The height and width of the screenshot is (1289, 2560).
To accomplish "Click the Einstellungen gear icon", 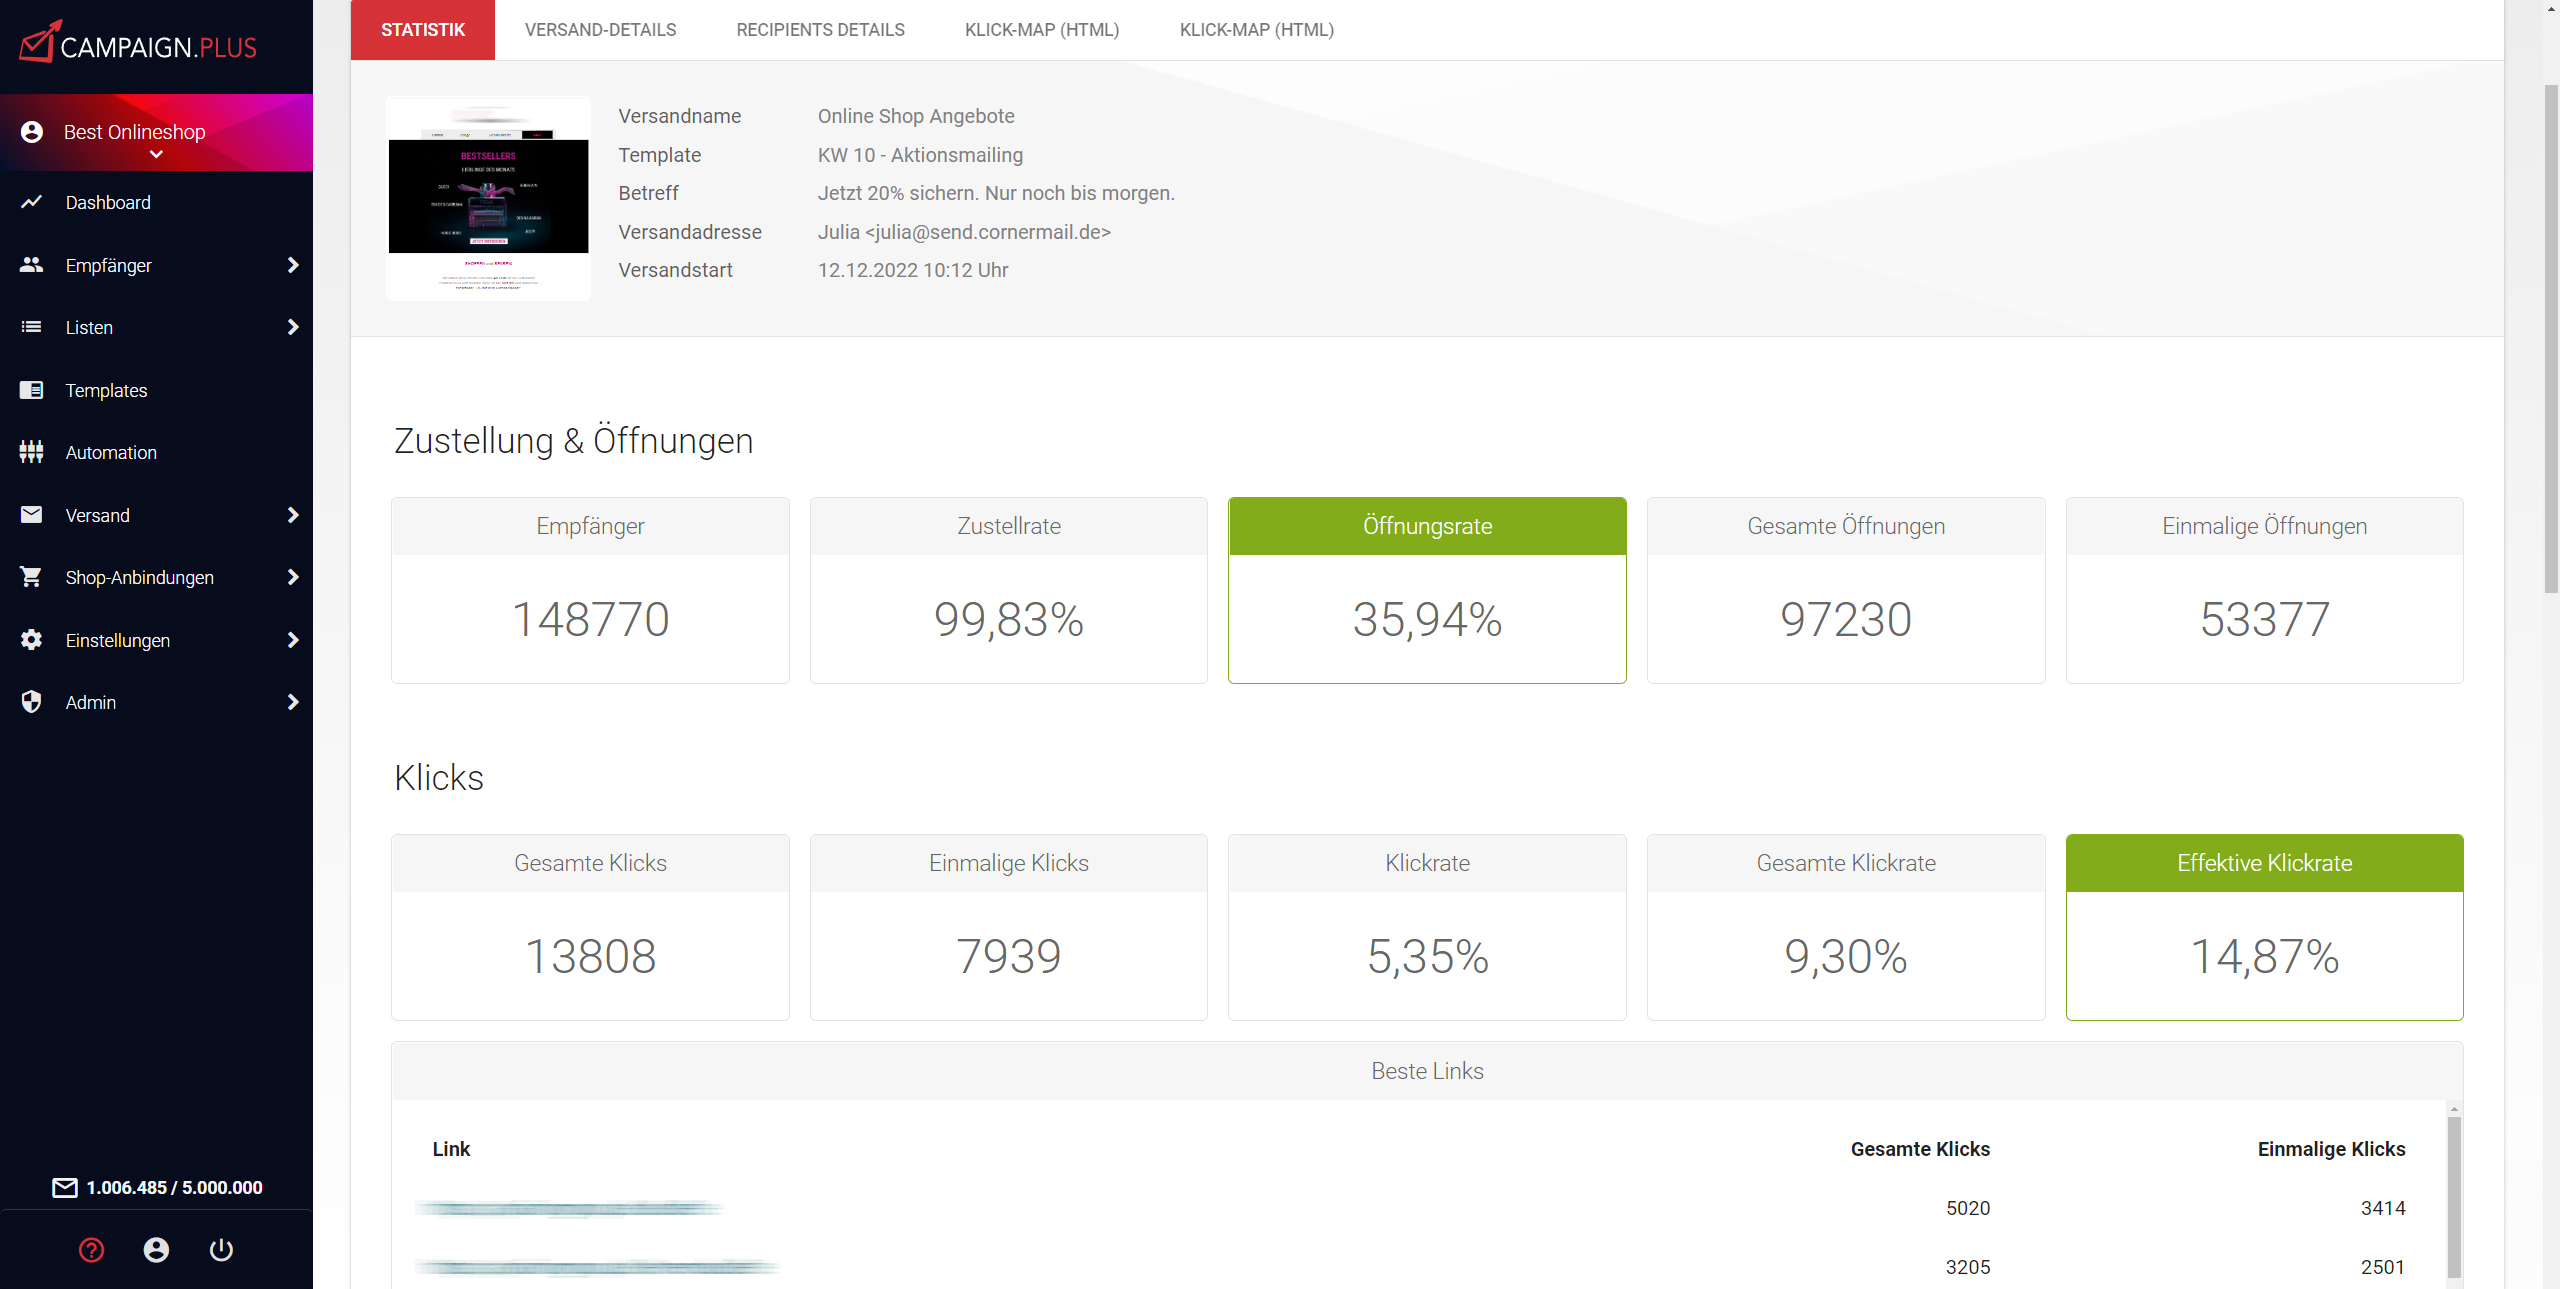I will [x=32, y=640].
